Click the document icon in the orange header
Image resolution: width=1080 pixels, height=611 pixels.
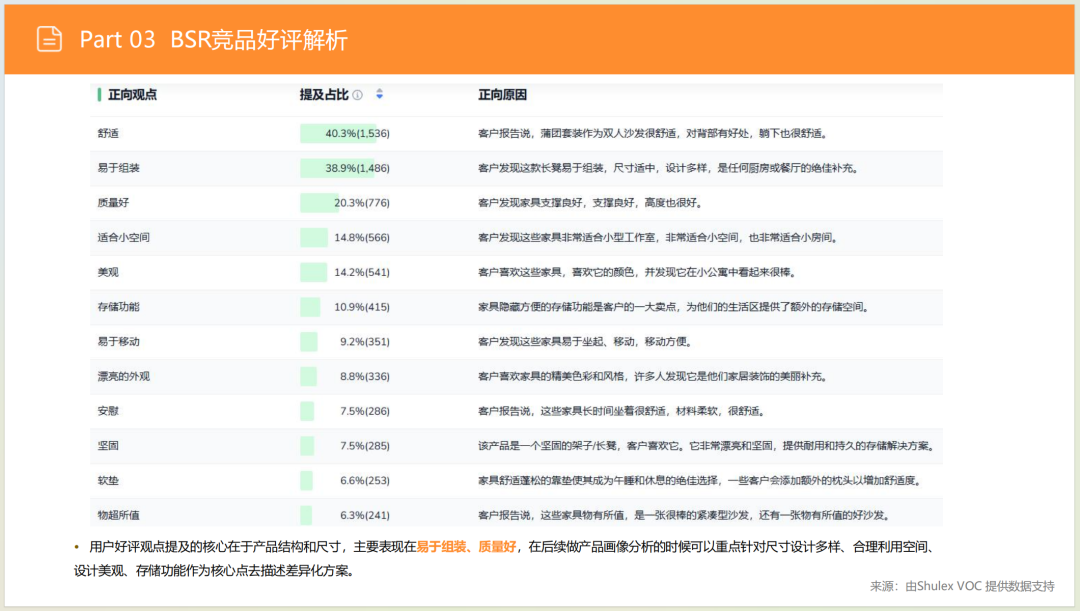coord(49,39)
